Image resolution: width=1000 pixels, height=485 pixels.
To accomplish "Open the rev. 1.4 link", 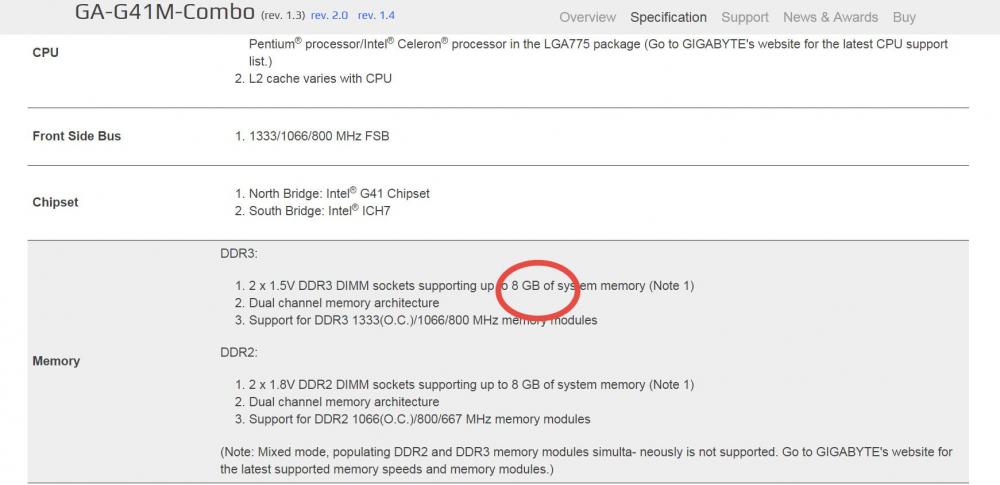I will pyautogui.click(x=376, y=15).
